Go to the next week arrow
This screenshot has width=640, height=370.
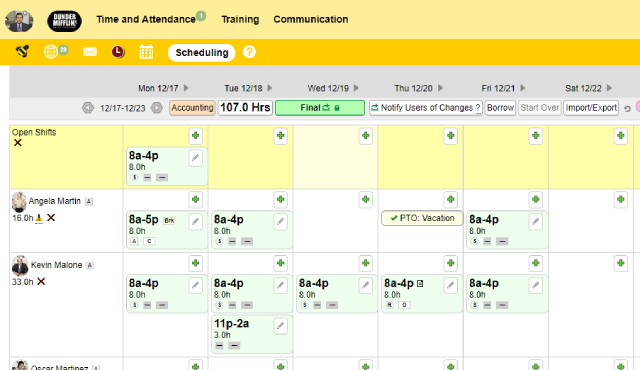pos(156,108)
